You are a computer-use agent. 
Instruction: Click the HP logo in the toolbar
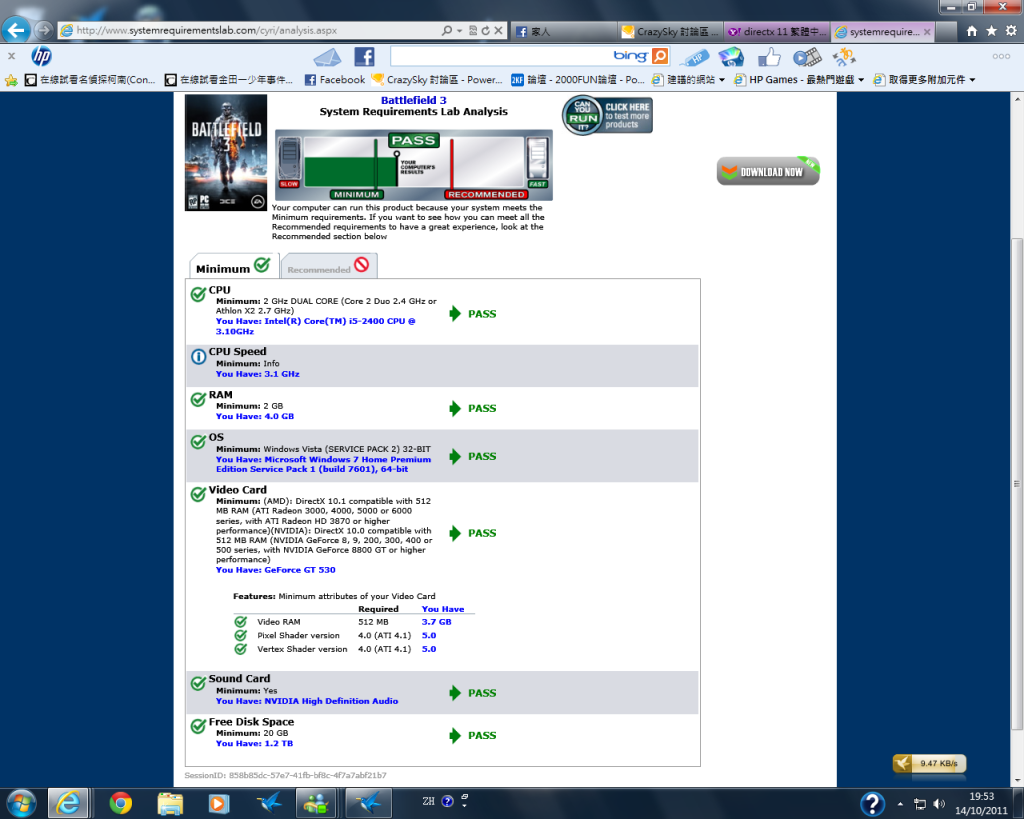coord(41,56)
